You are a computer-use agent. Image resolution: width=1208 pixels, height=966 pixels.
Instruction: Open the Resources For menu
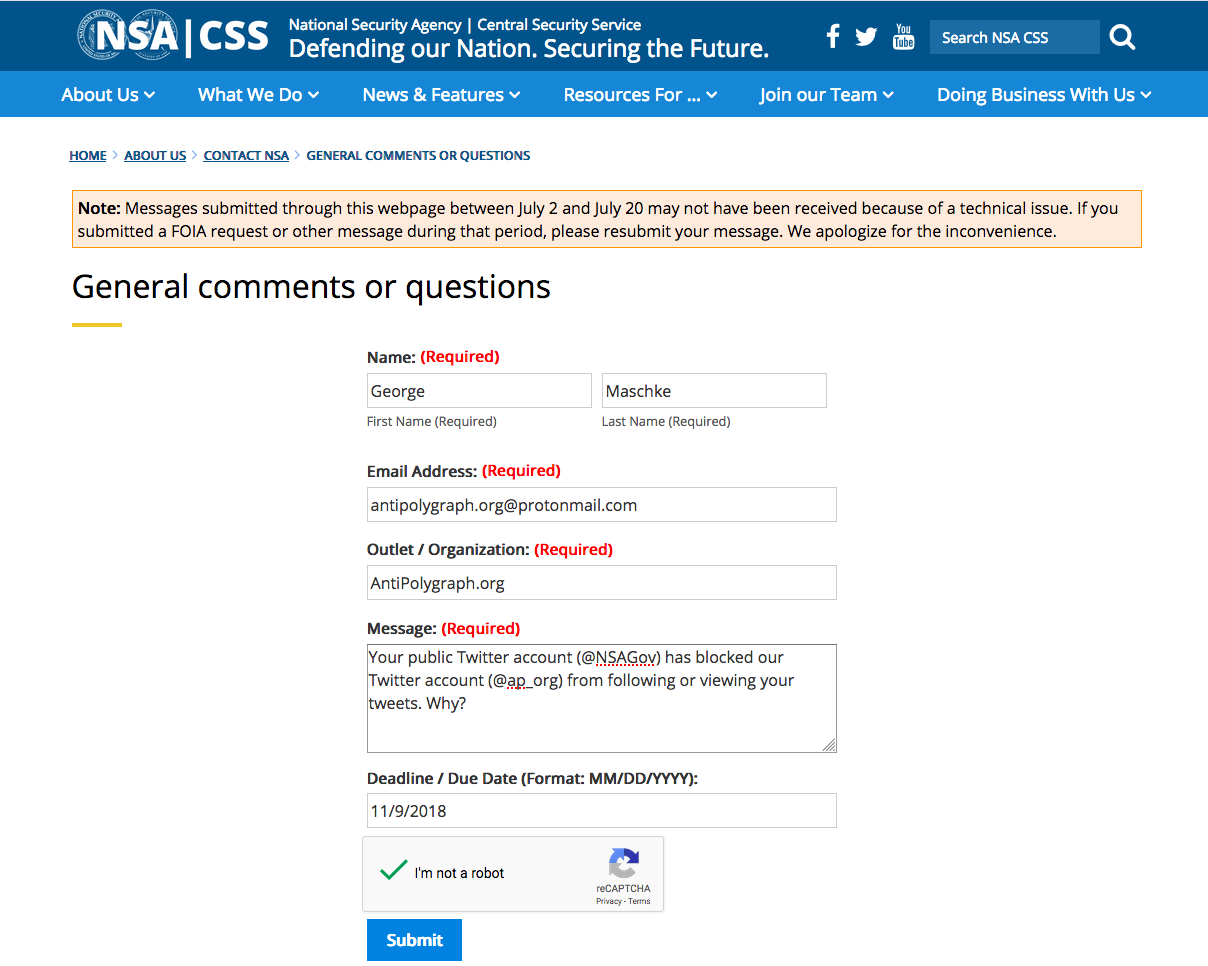(x=640, y=95)
